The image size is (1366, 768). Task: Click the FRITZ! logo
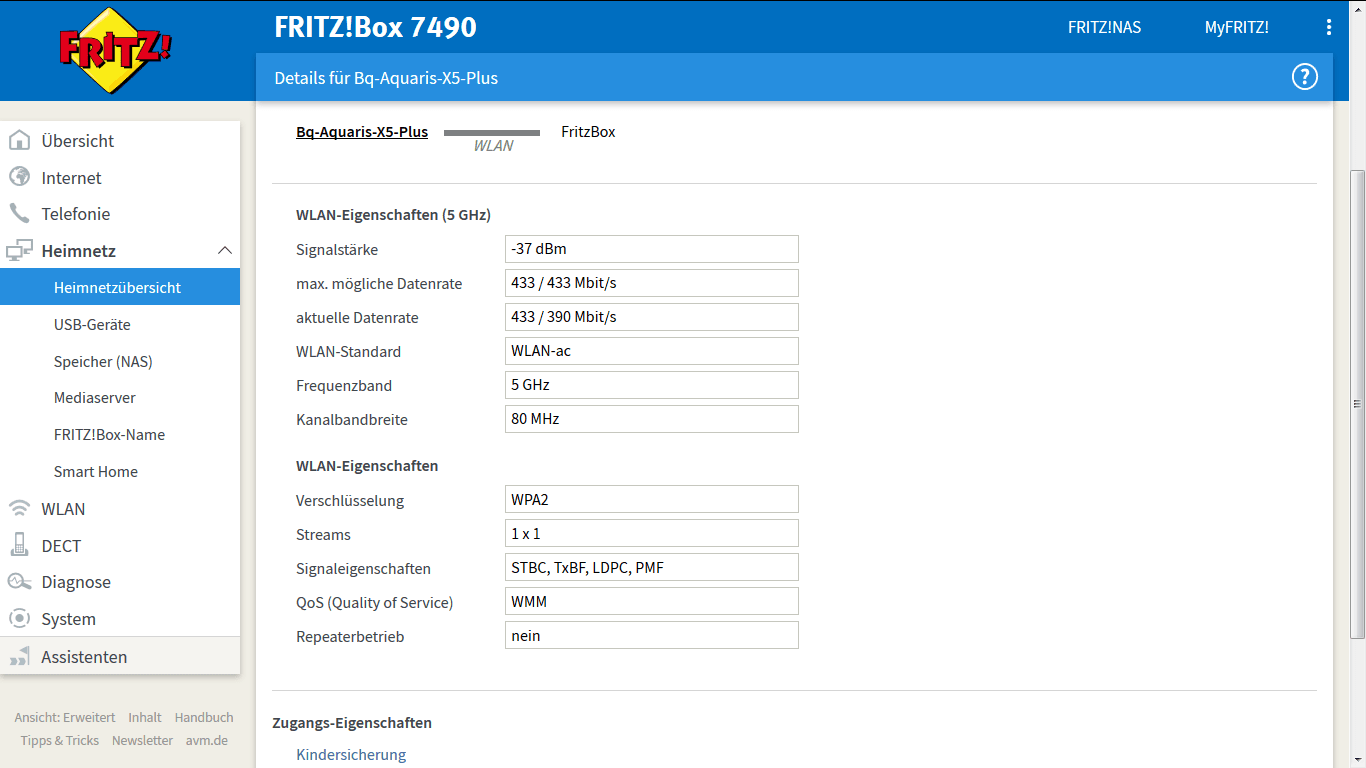pos(117,50)
